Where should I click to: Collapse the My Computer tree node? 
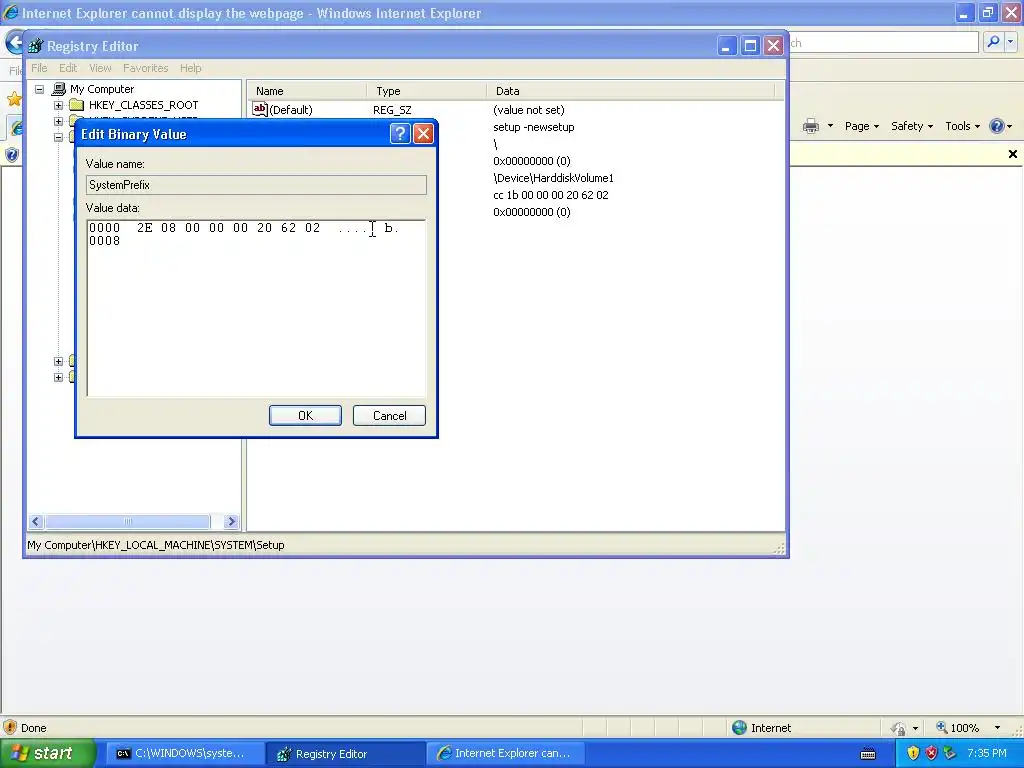(x=39, y=89)
